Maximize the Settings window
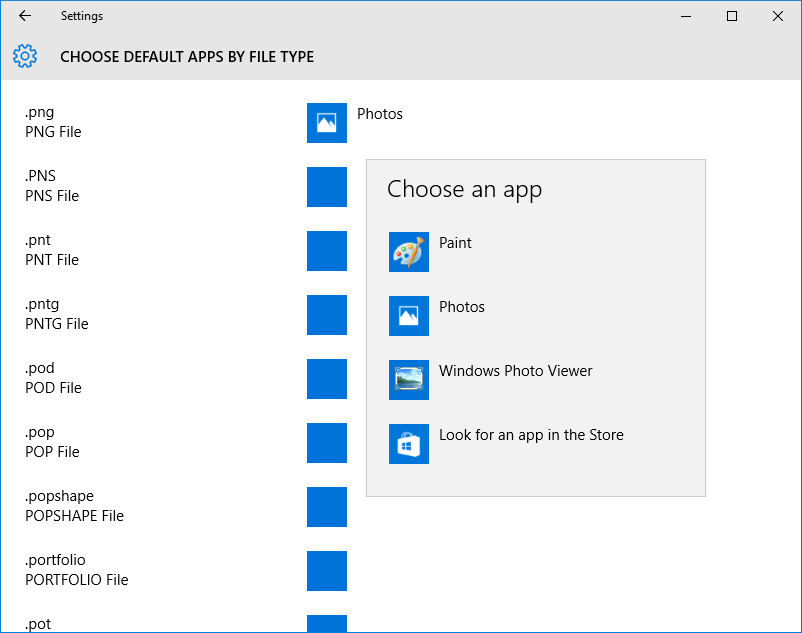Screen dimensions: 802x633 click(x=732, y=16)
